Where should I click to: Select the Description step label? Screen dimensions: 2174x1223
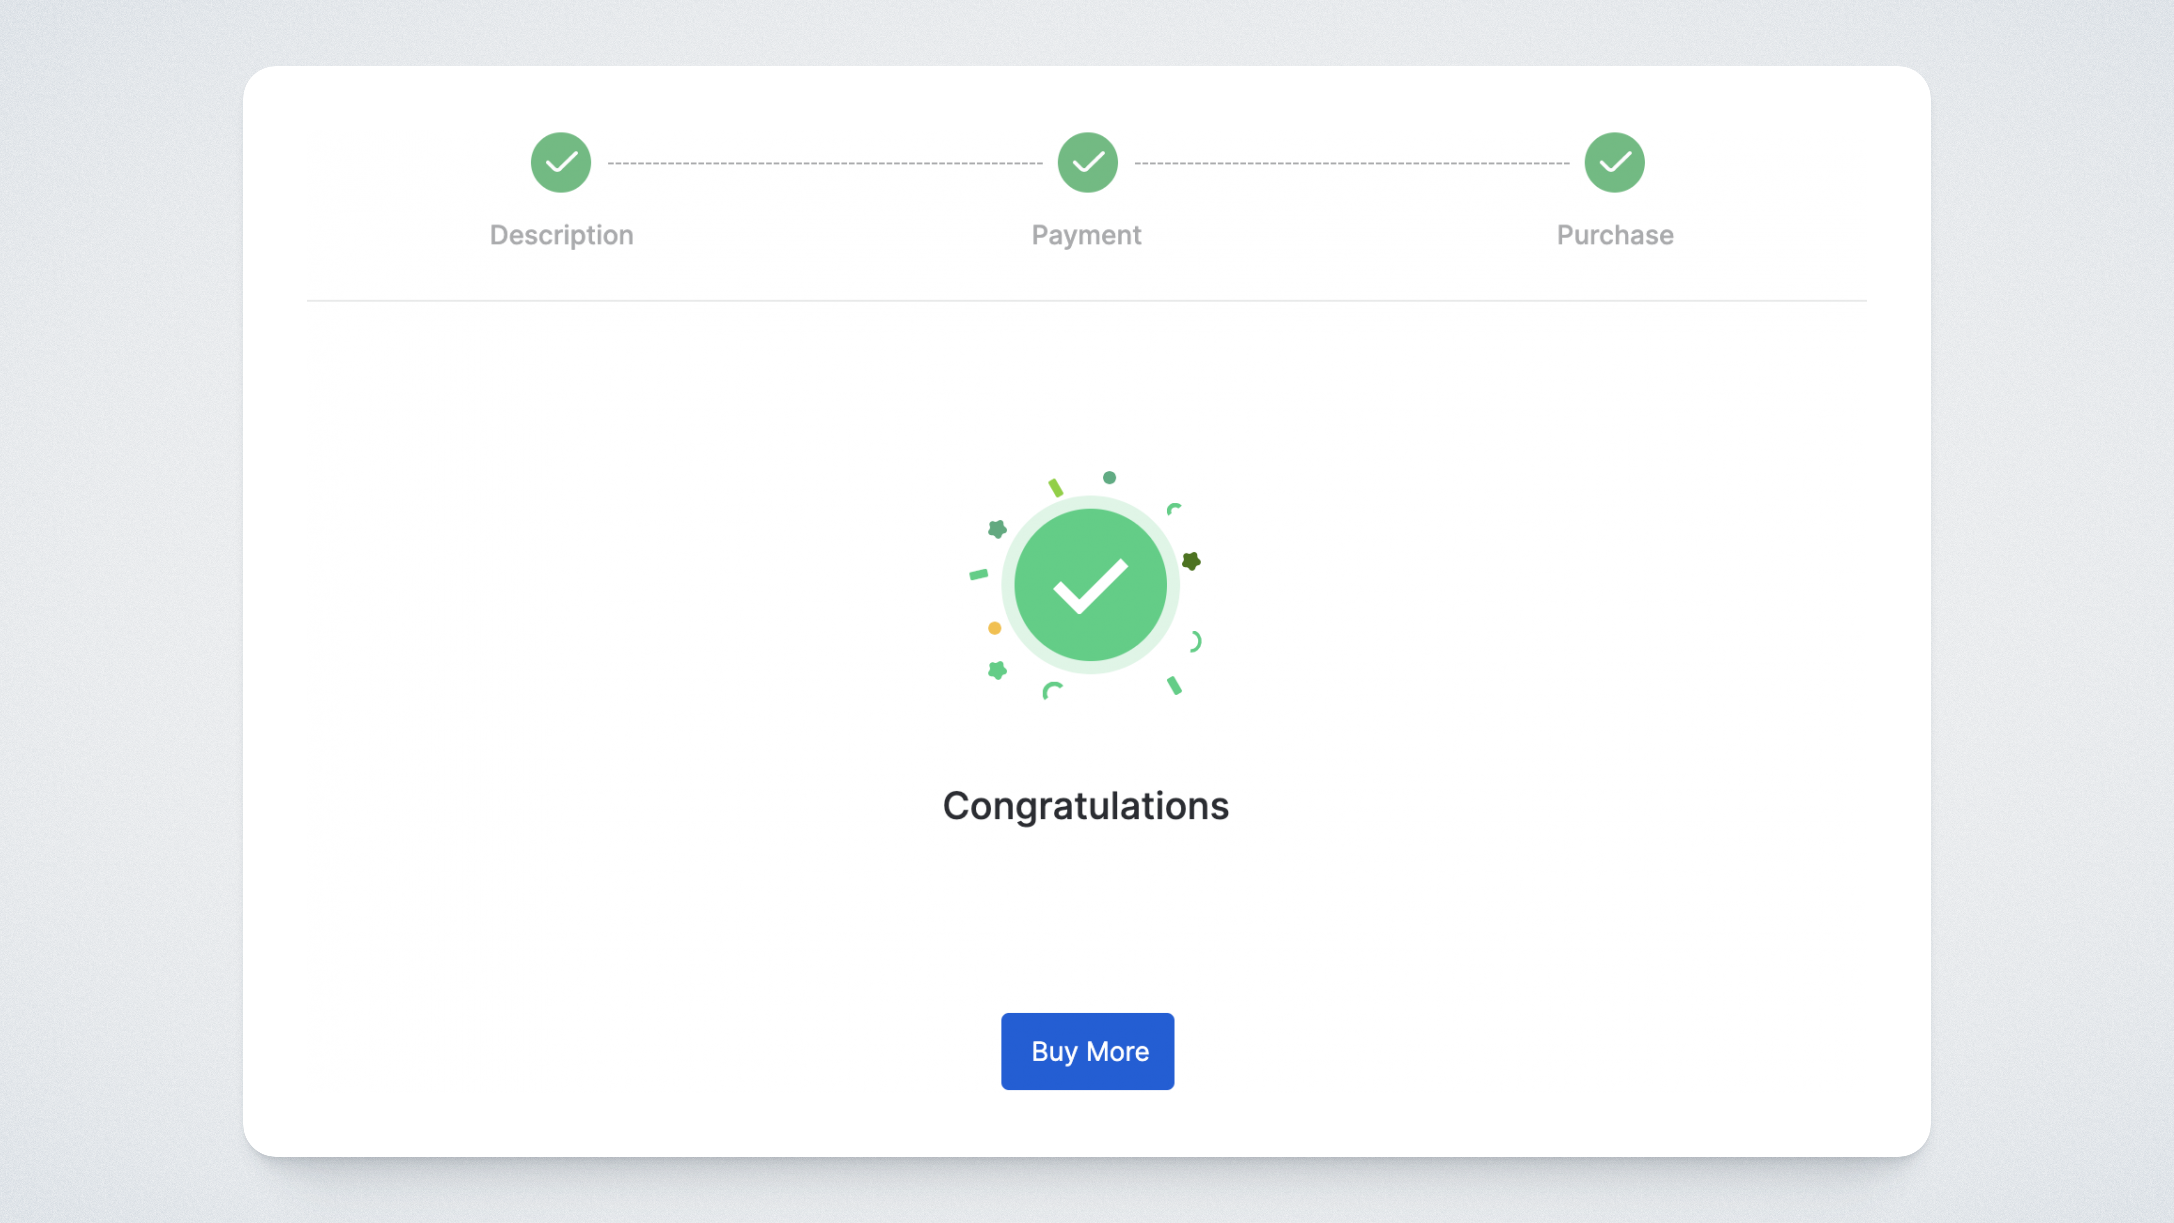point(561,235)
